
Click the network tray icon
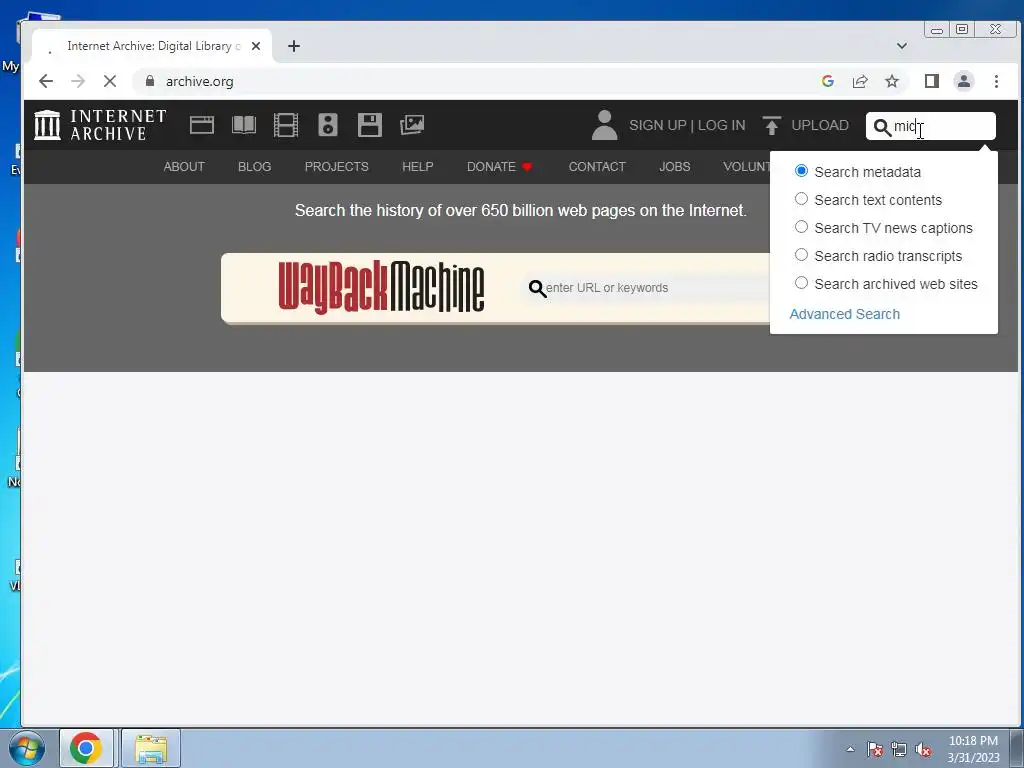(899, 750)
